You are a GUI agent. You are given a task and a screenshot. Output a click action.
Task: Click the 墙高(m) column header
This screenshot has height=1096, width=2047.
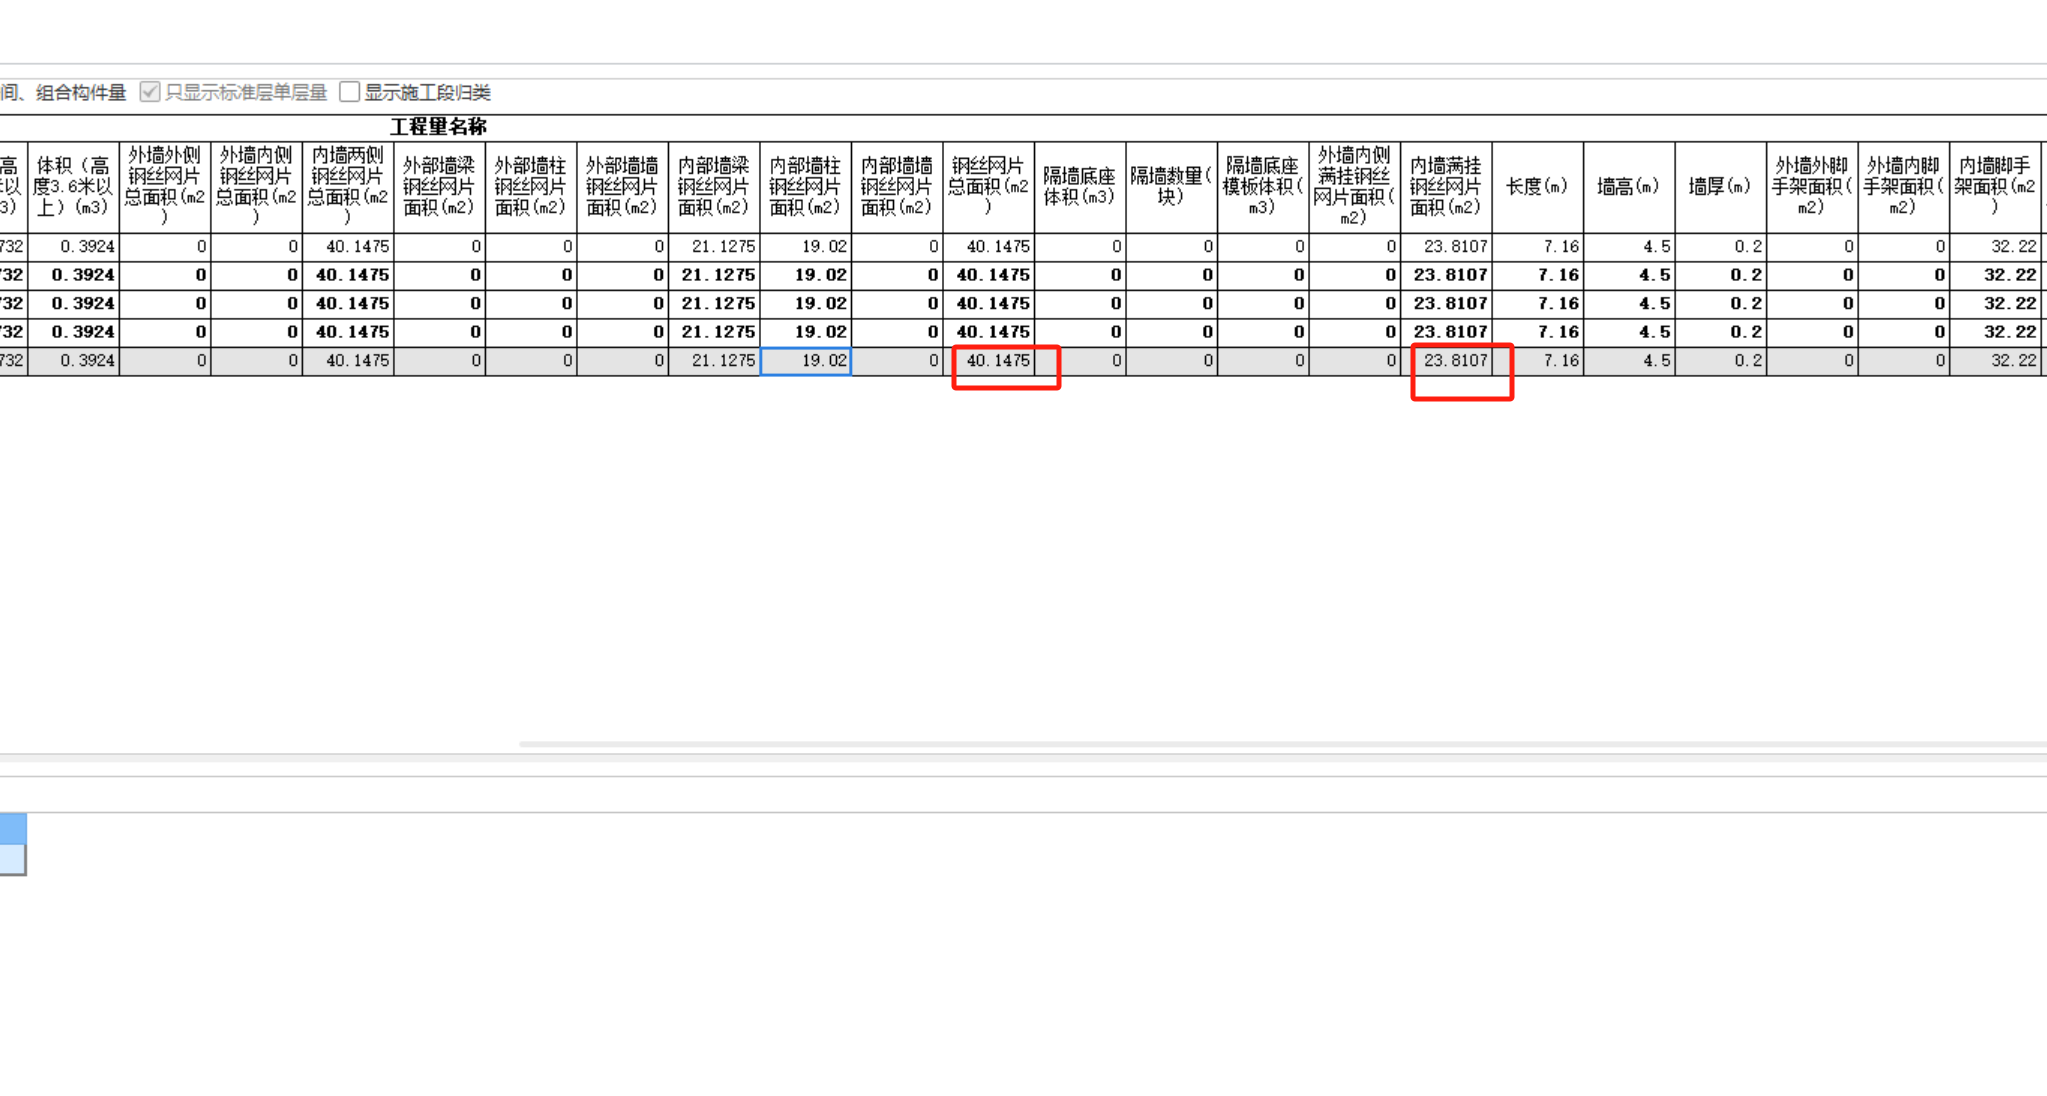pos(1629,187)
